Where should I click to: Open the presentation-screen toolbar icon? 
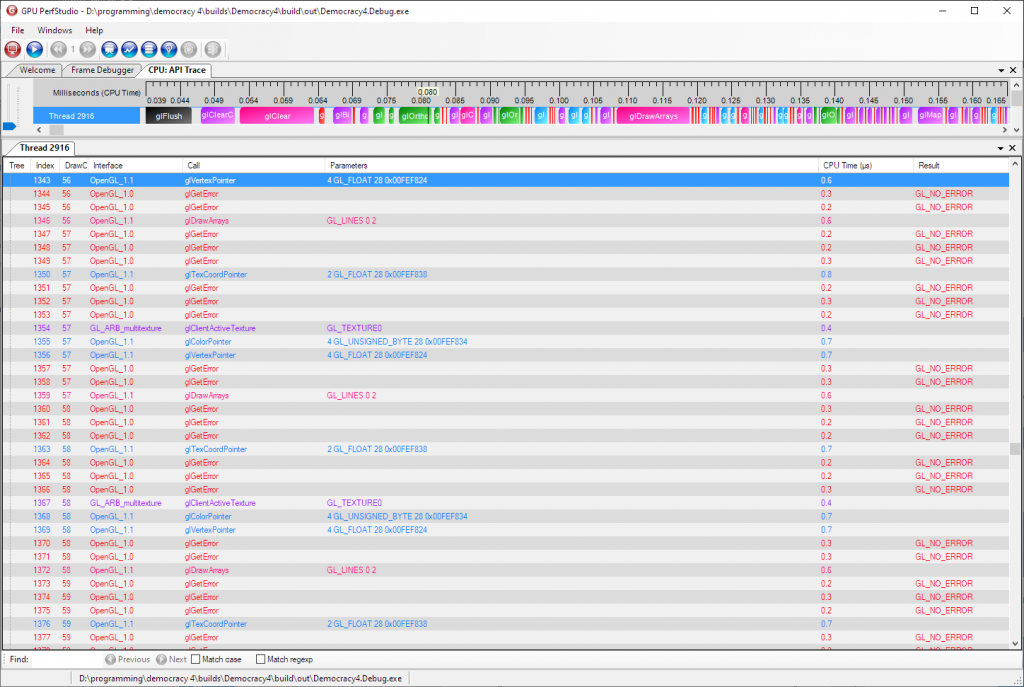(109, 49)
